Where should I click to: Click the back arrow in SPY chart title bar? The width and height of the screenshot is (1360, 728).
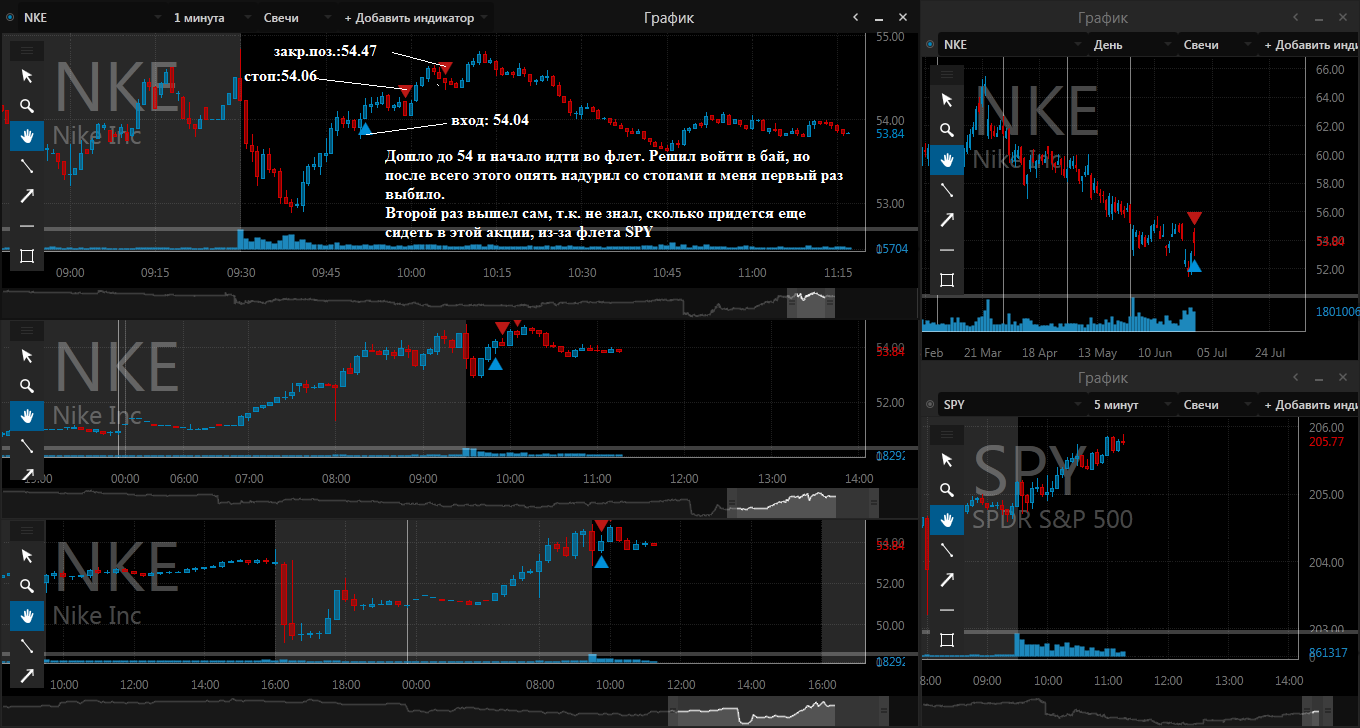pos(1297,377)
